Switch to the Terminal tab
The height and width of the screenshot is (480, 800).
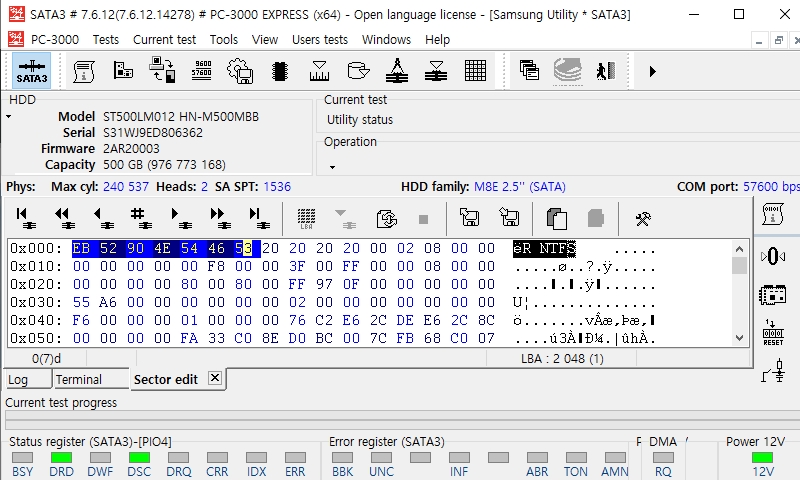pyautogui.click(x=90, y=380)
